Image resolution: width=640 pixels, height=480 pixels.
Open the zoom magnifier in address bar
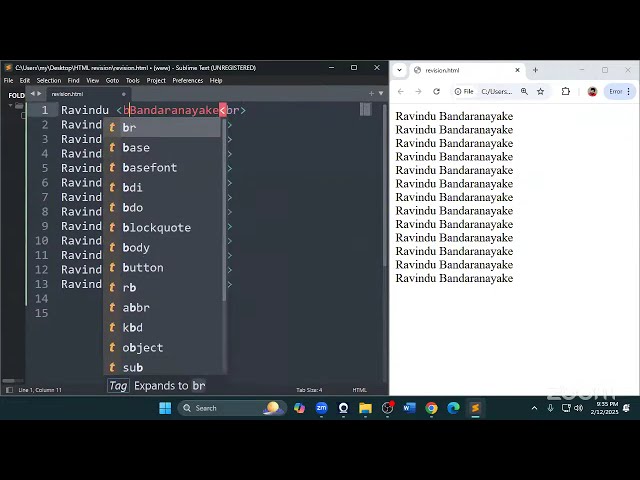[524, 91]
